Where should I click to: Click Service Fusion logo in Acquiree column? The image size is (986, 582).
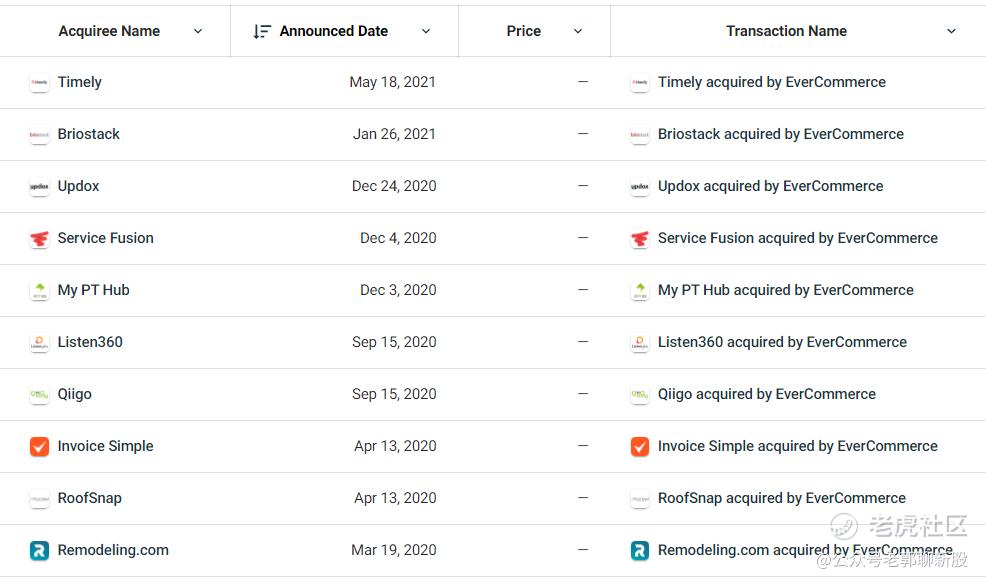pos(39,239)
